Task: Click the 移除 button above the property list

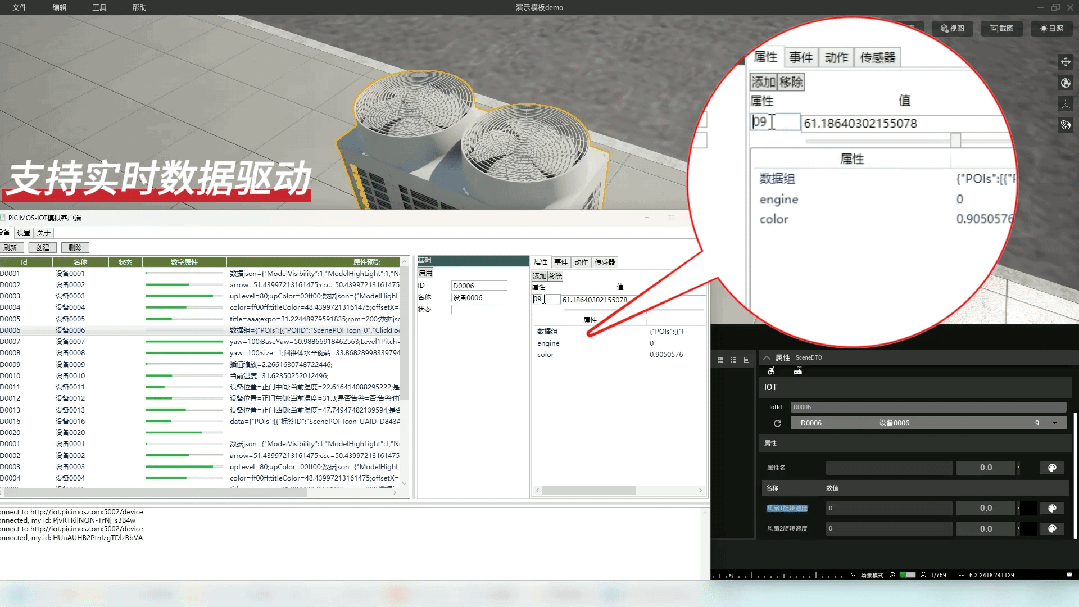Action: 555,276
